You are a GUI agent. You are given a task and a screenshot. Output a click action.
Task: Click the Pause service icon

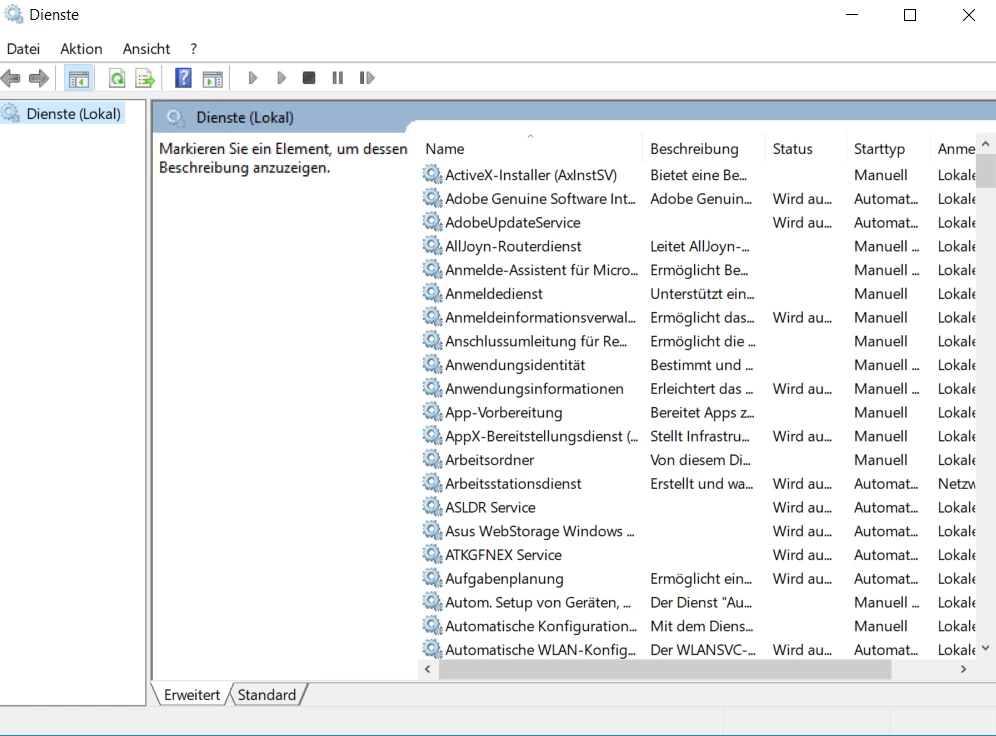(x=338, y=78)
